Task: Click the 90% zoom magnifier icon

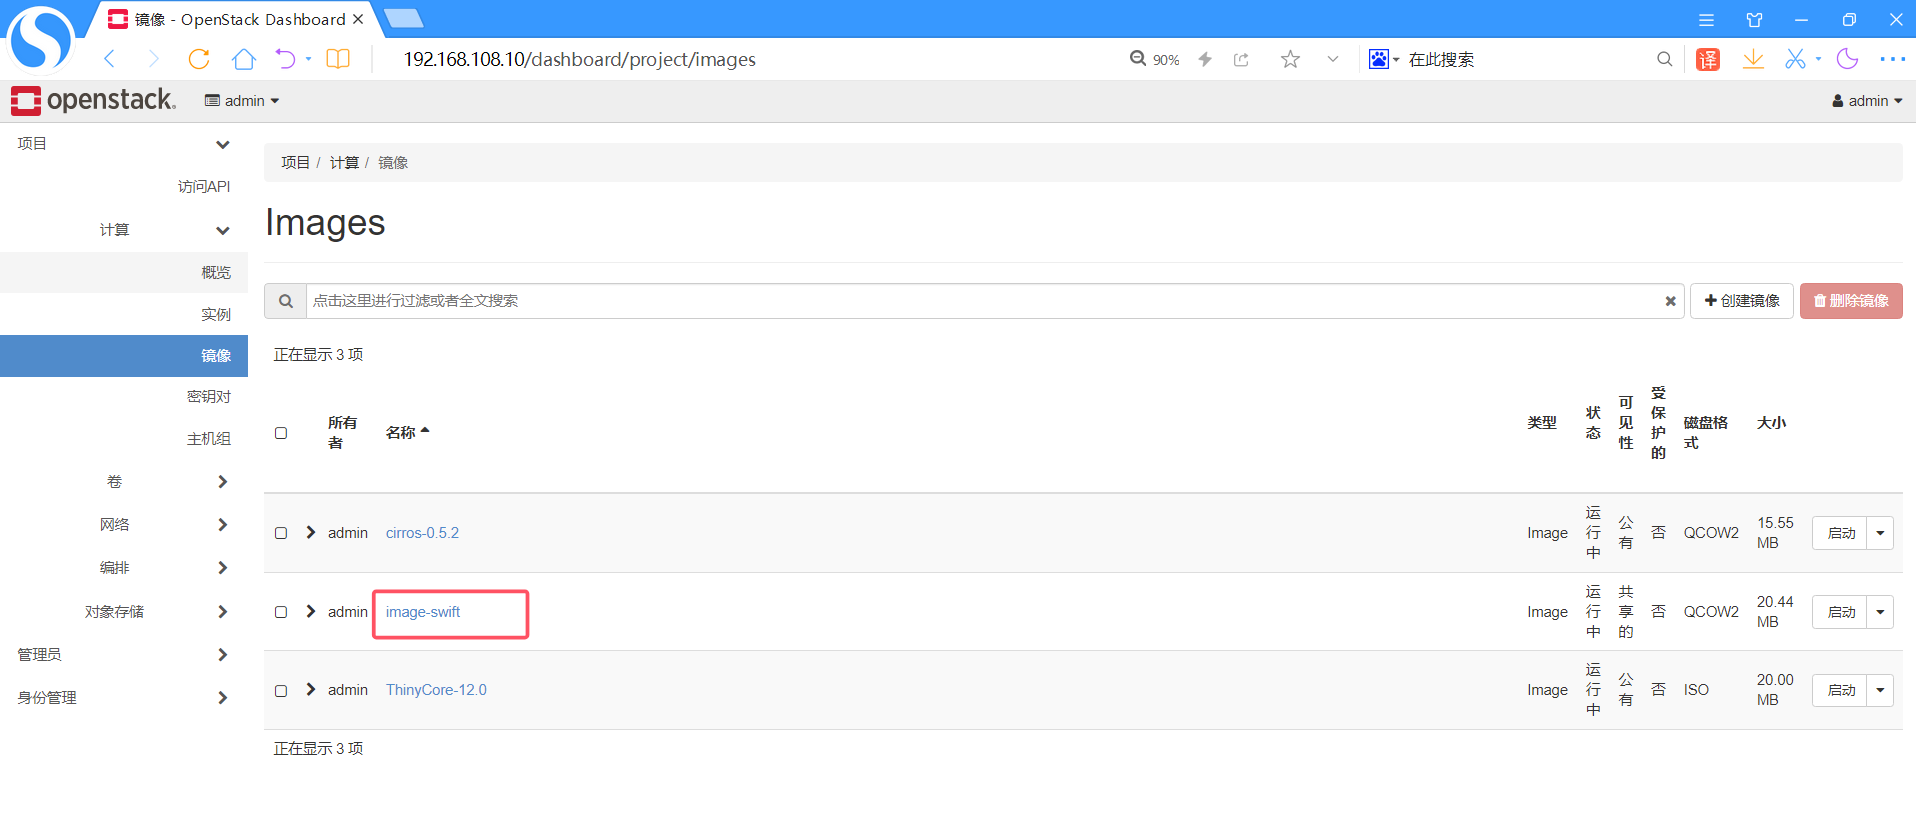Action: pos(1138,59)
